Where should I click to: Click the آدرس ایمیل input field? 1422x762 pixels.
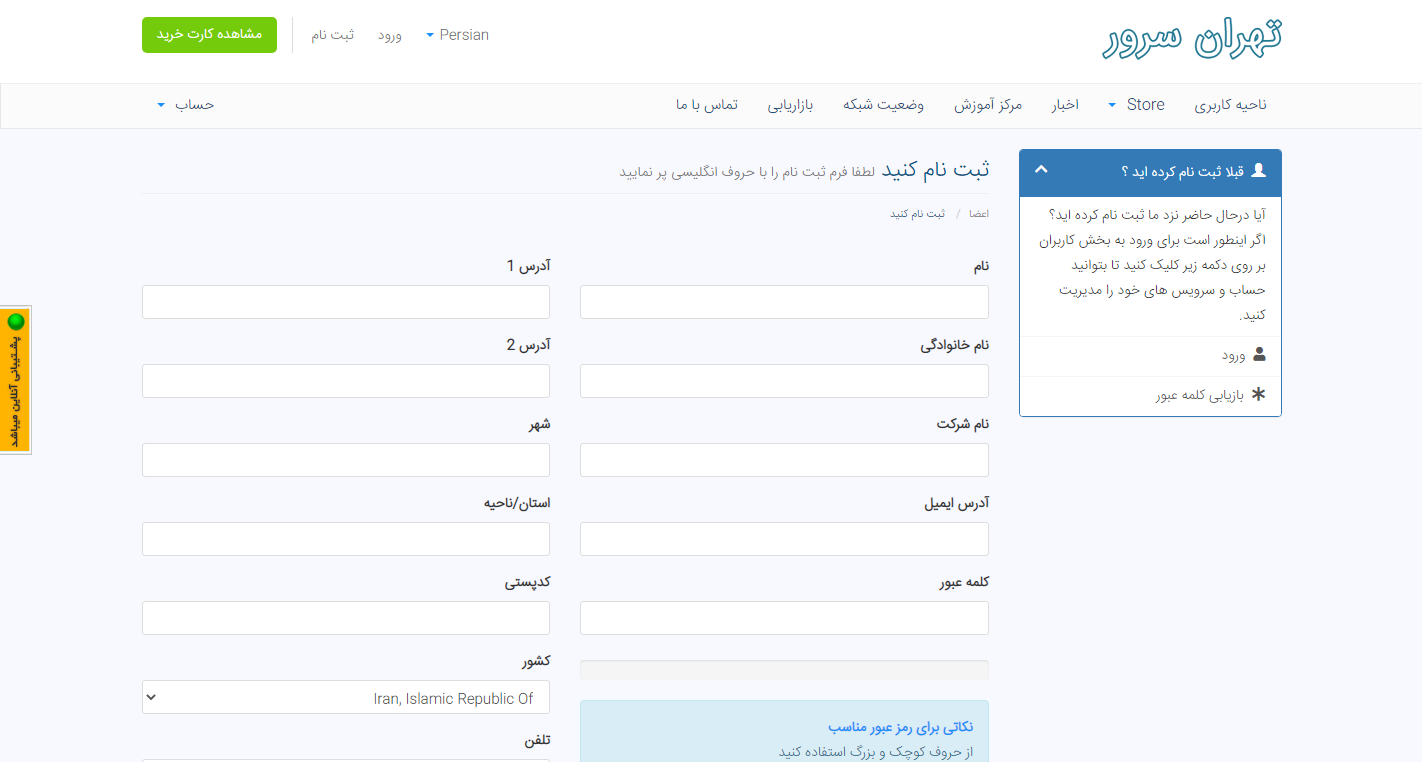click(x=784, y=539)
